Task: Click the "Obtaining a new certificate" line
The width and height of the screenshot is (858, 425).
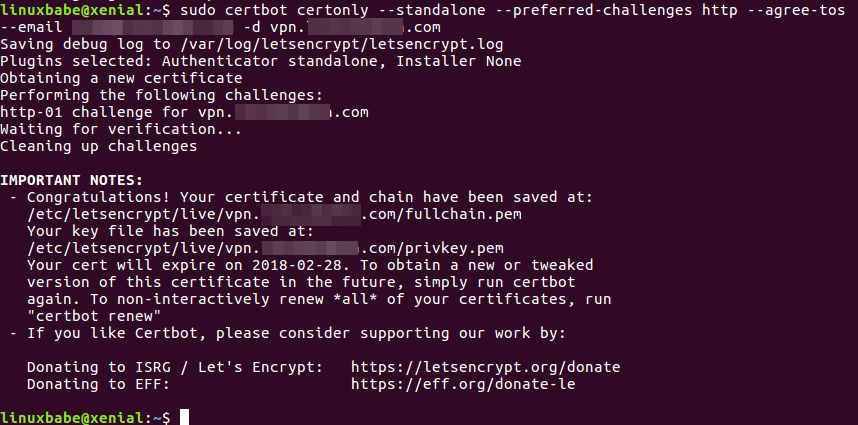Action: click(x=121, y=78)
